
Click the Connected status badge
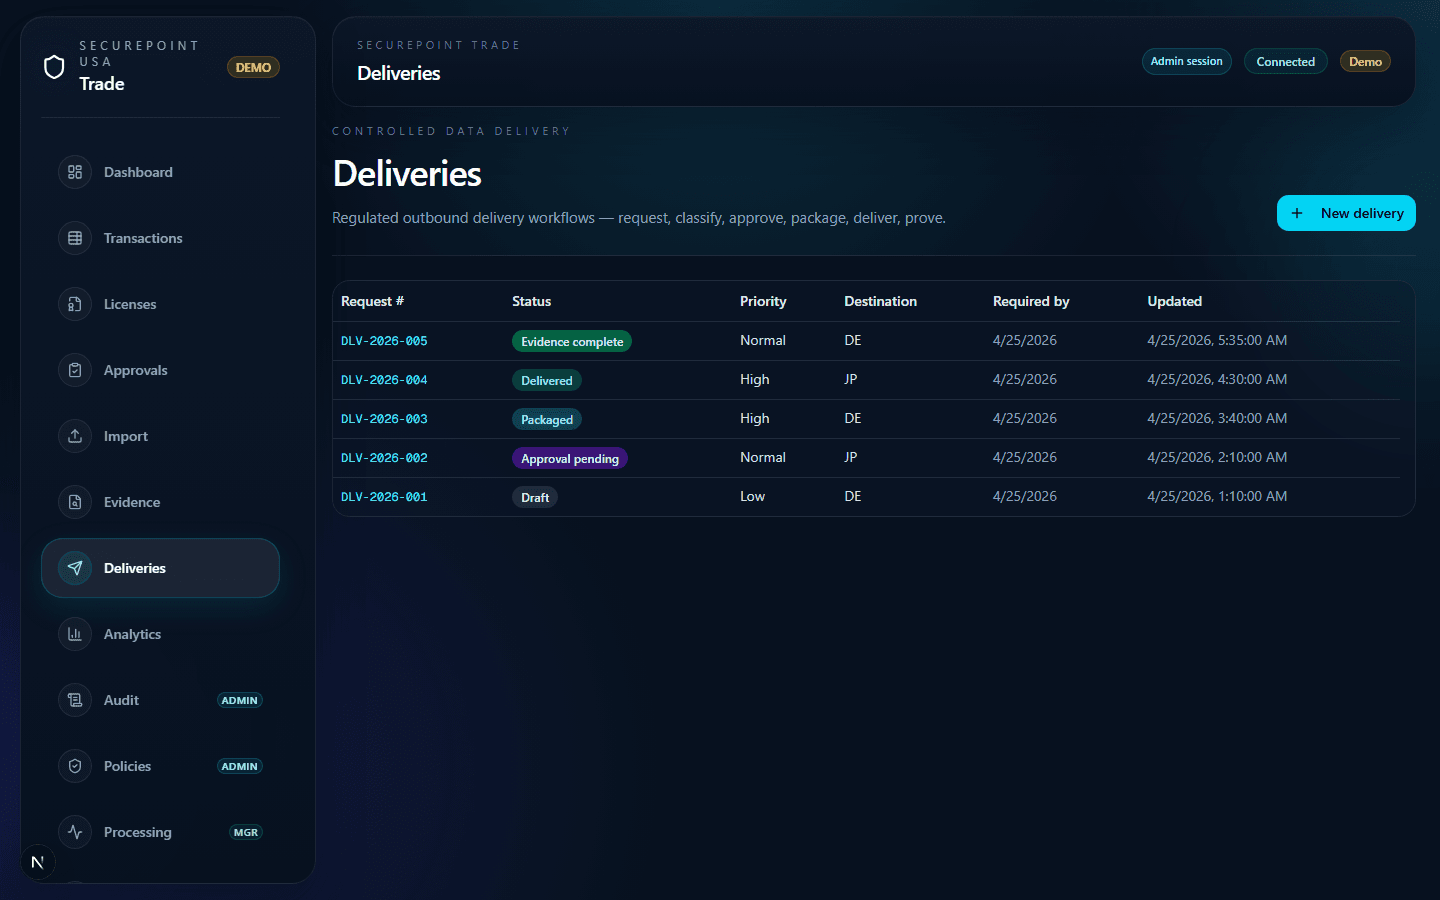click(x=1285, y=61)
